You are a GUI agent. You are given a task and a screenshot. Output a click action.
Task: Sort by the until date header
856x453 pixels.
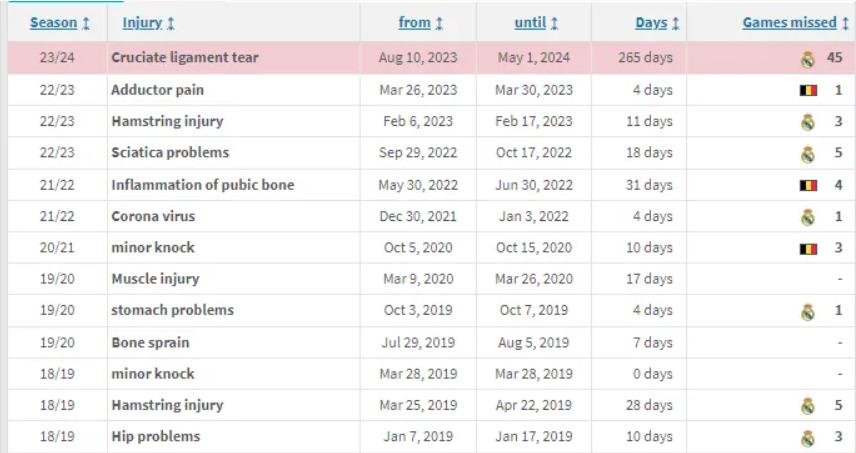pyautogui.click(x=530, y=23)
